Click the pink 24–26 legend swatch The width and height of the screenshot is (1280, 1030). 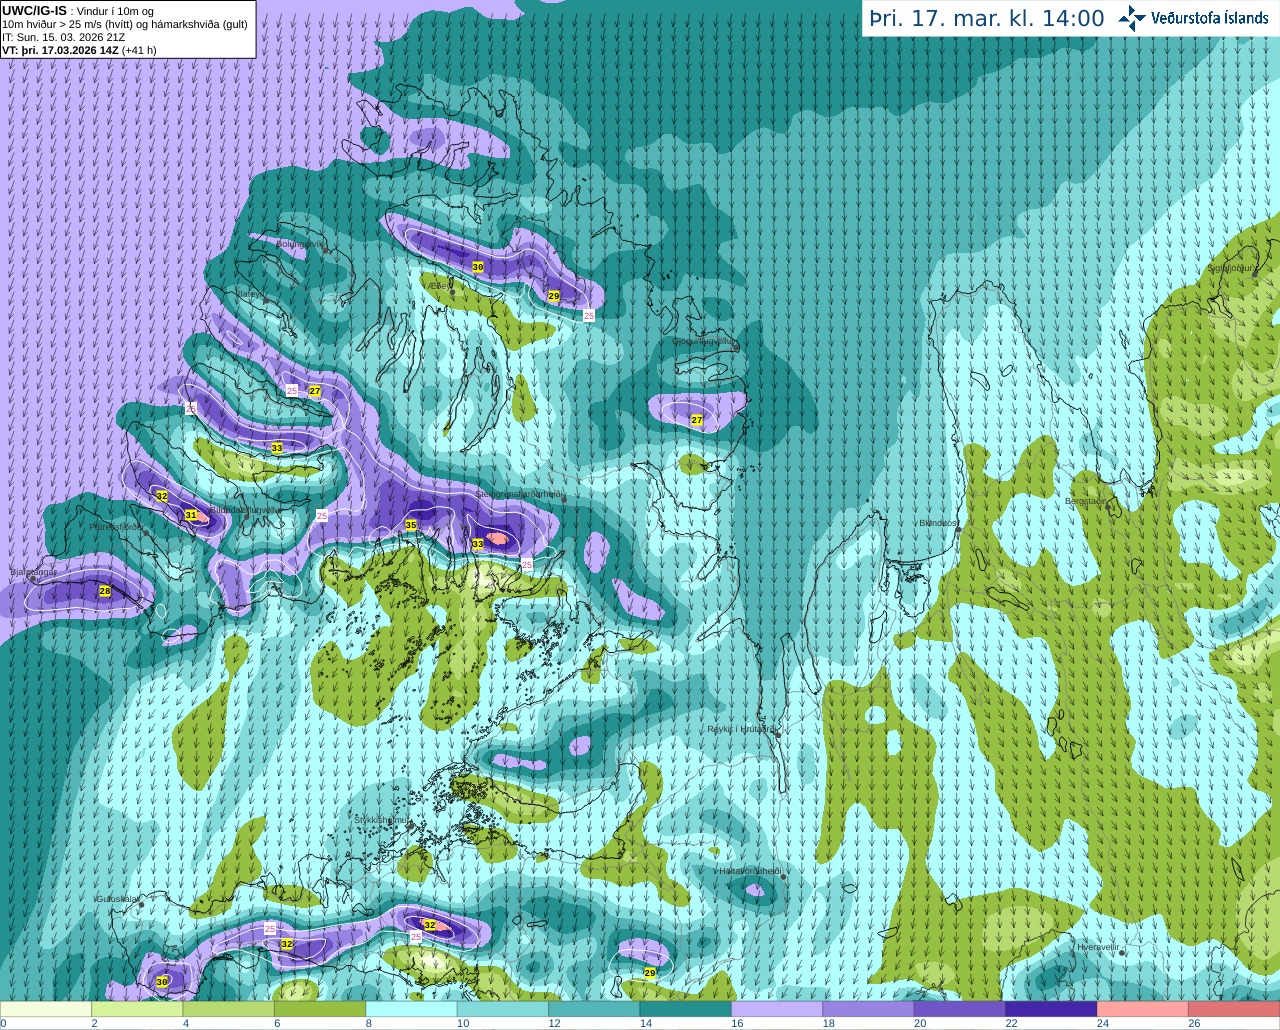(x=1143, y=1009)
